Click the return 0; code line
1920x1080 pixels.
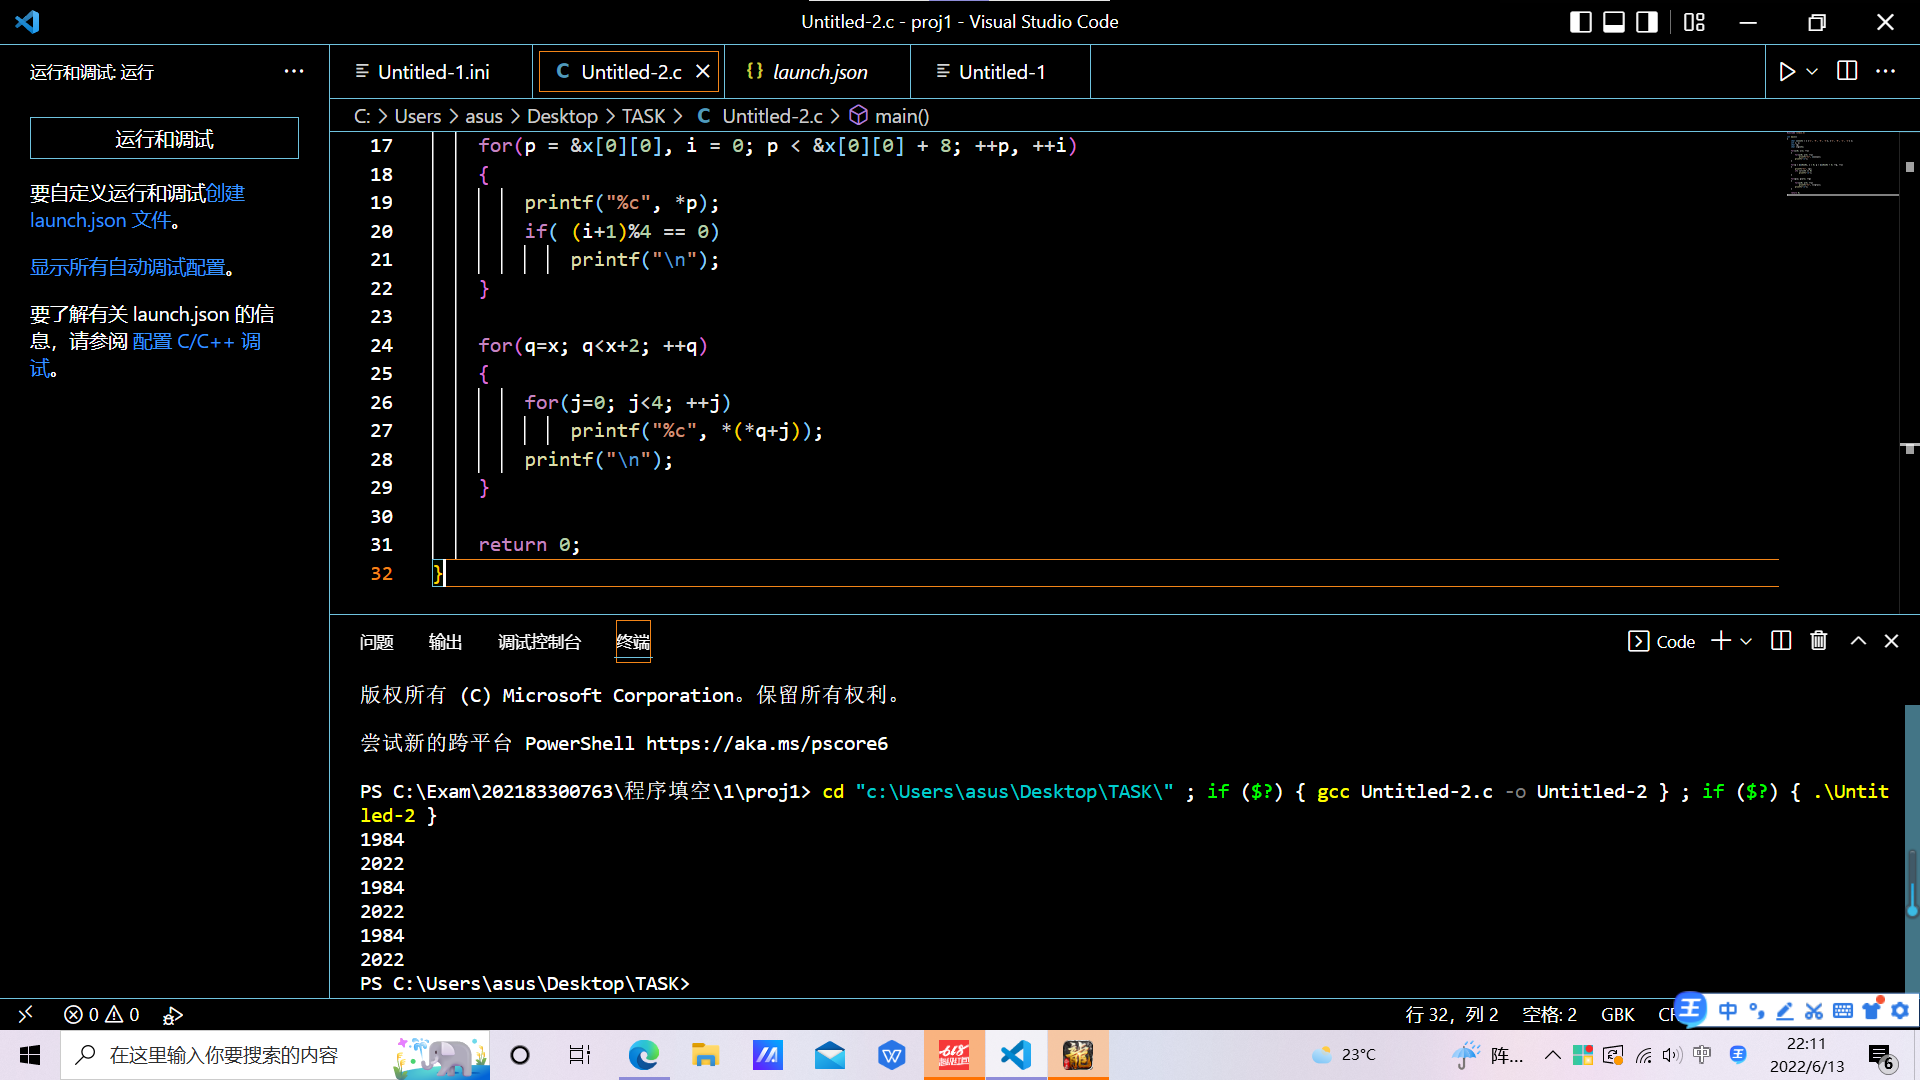[529, 544]
